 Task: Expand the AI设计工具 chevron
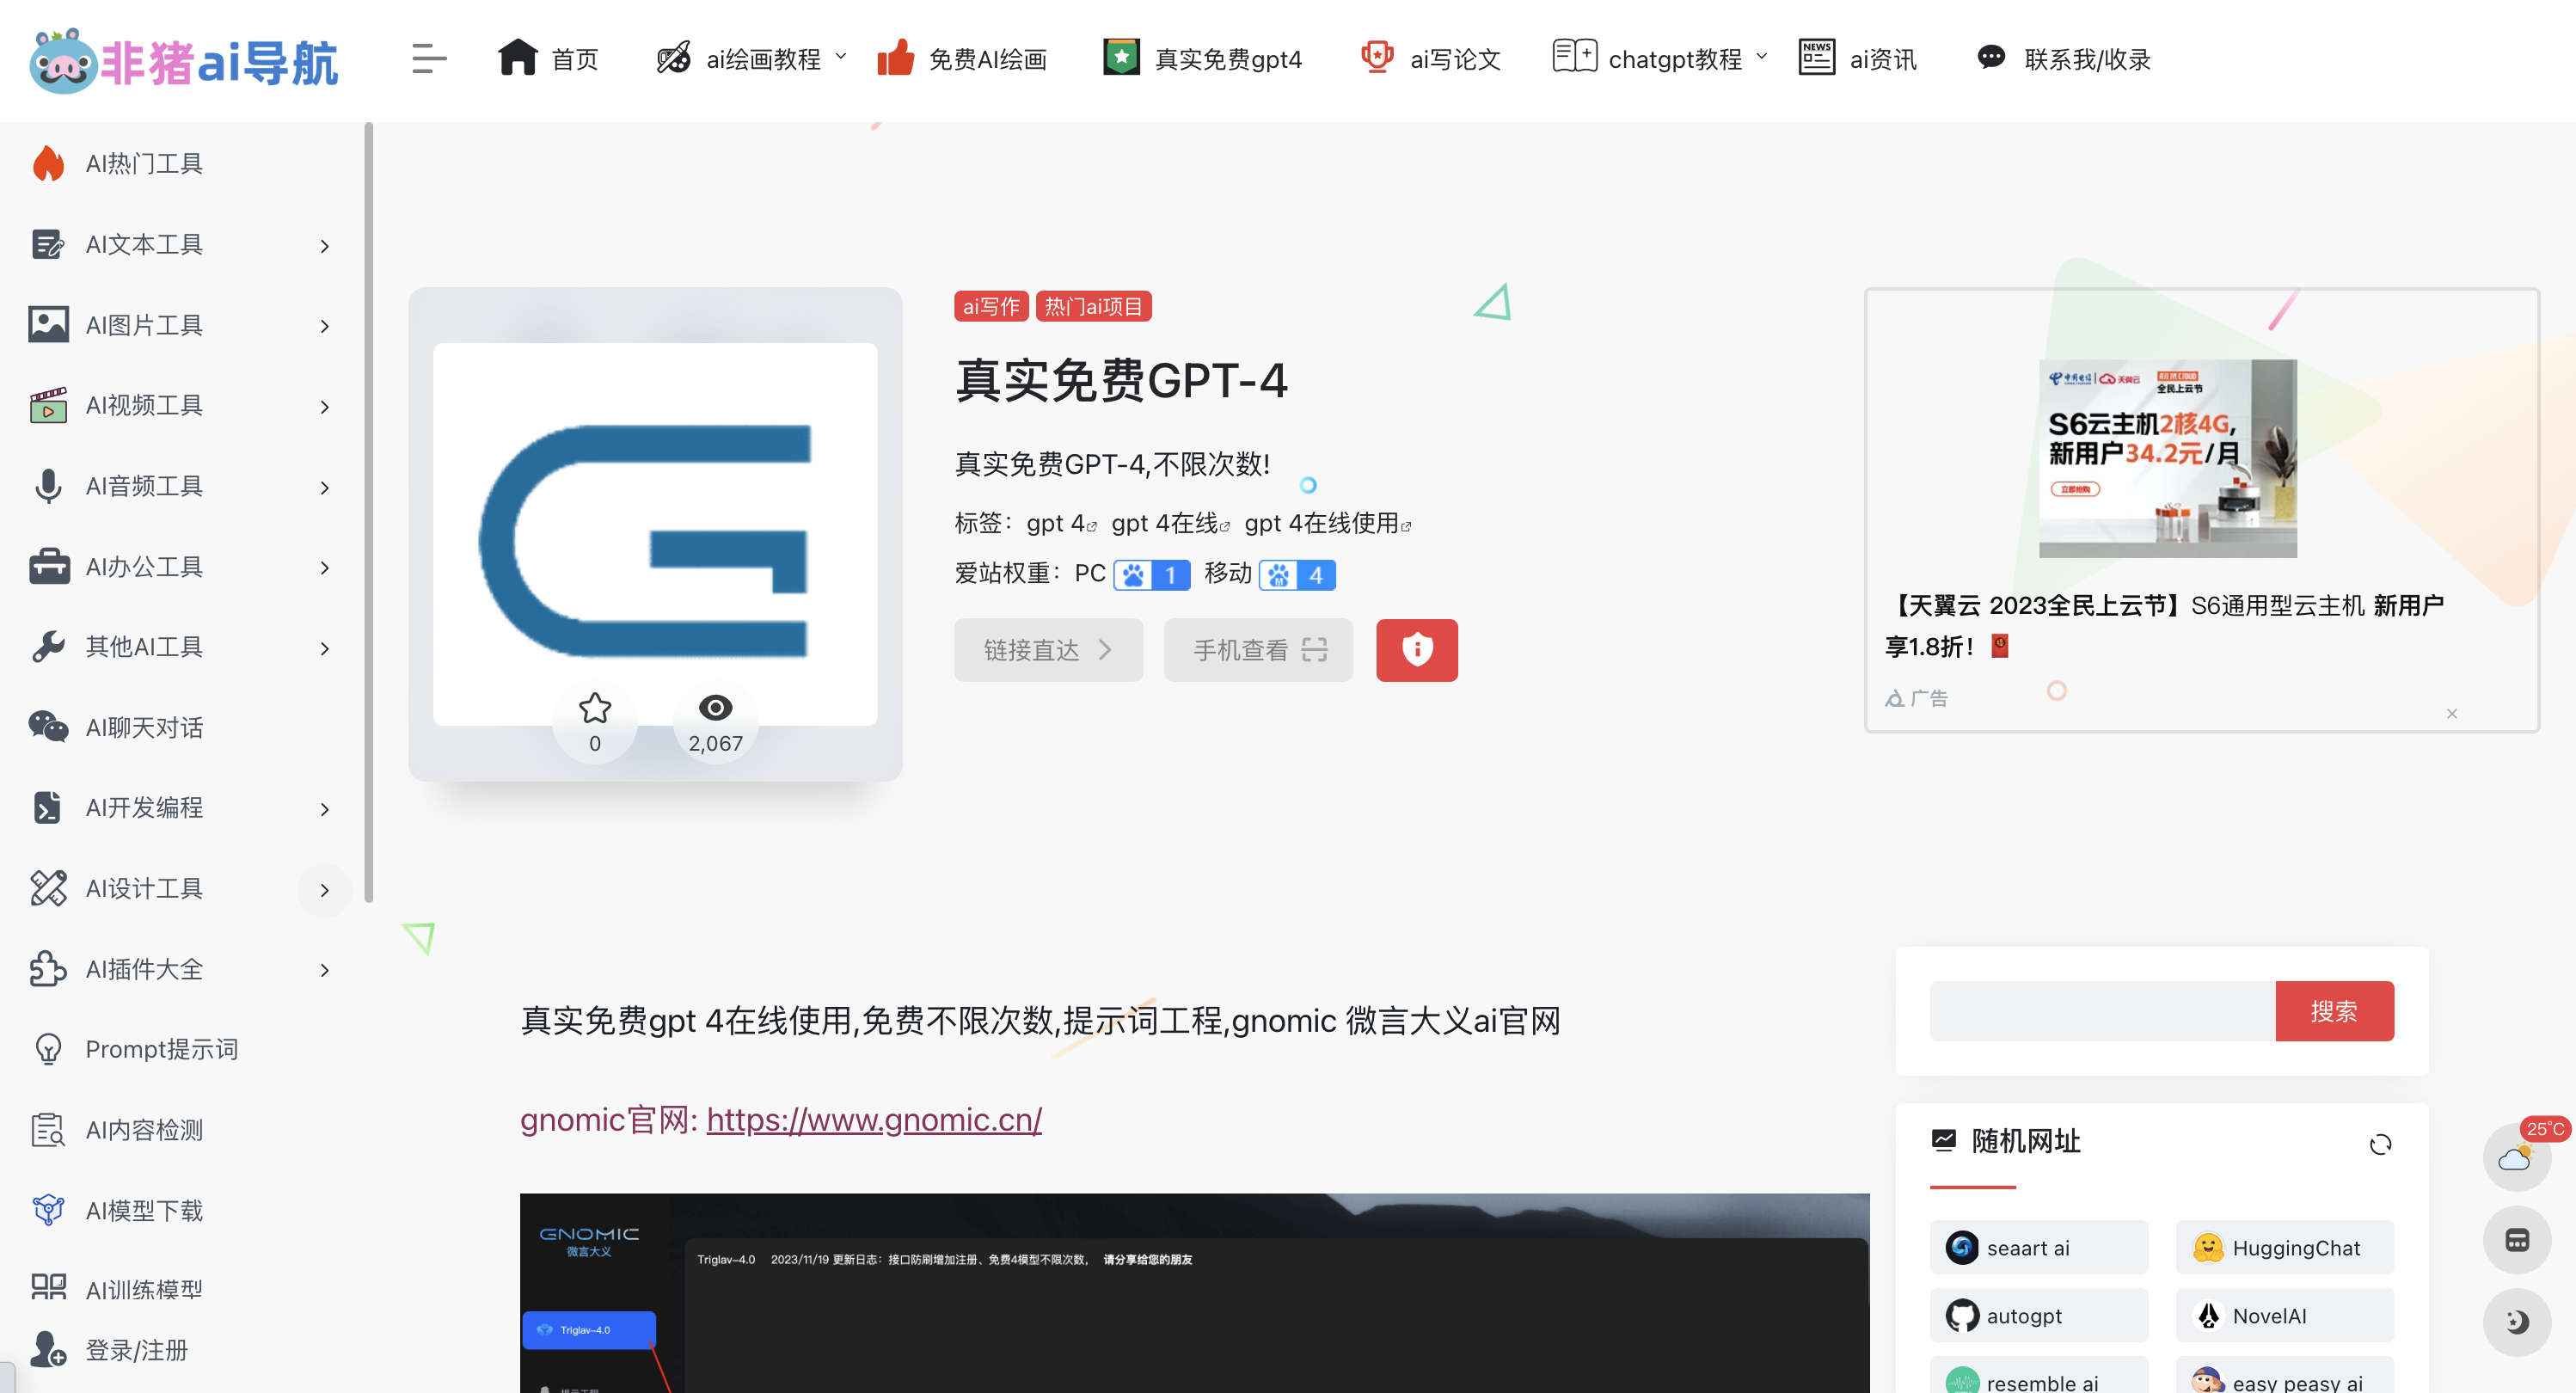[325, 890]
